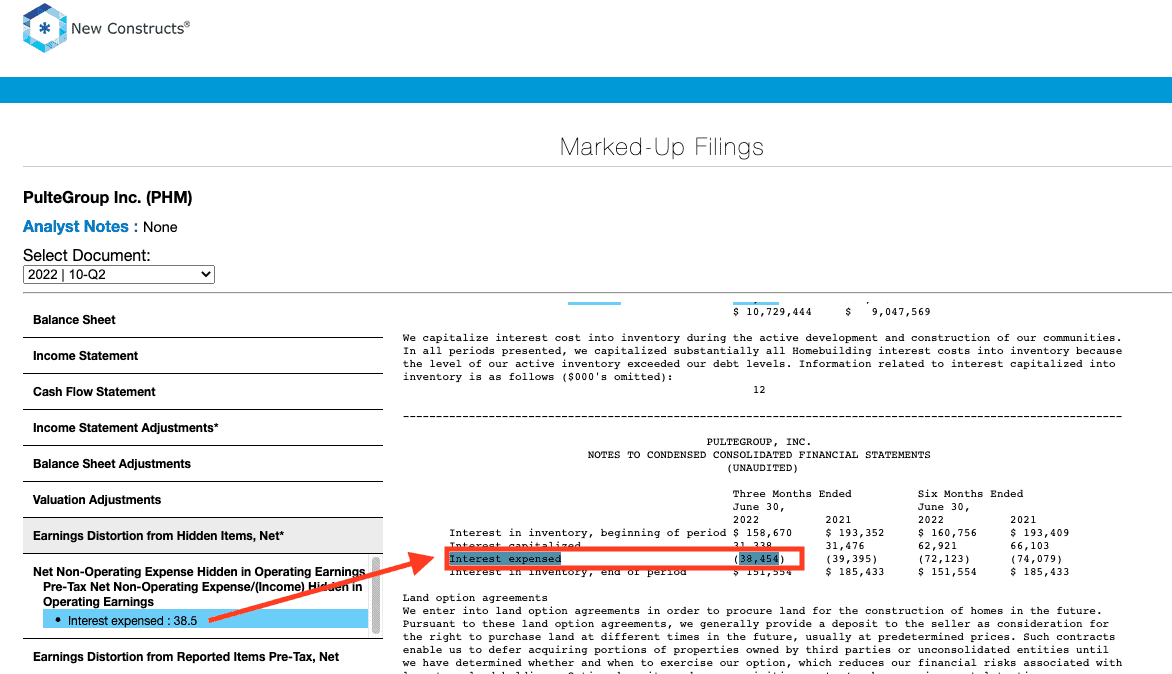Click the $ 193,409 value in table
This screenshot has height=674, width=1172.
click(x=1040, y=533)
